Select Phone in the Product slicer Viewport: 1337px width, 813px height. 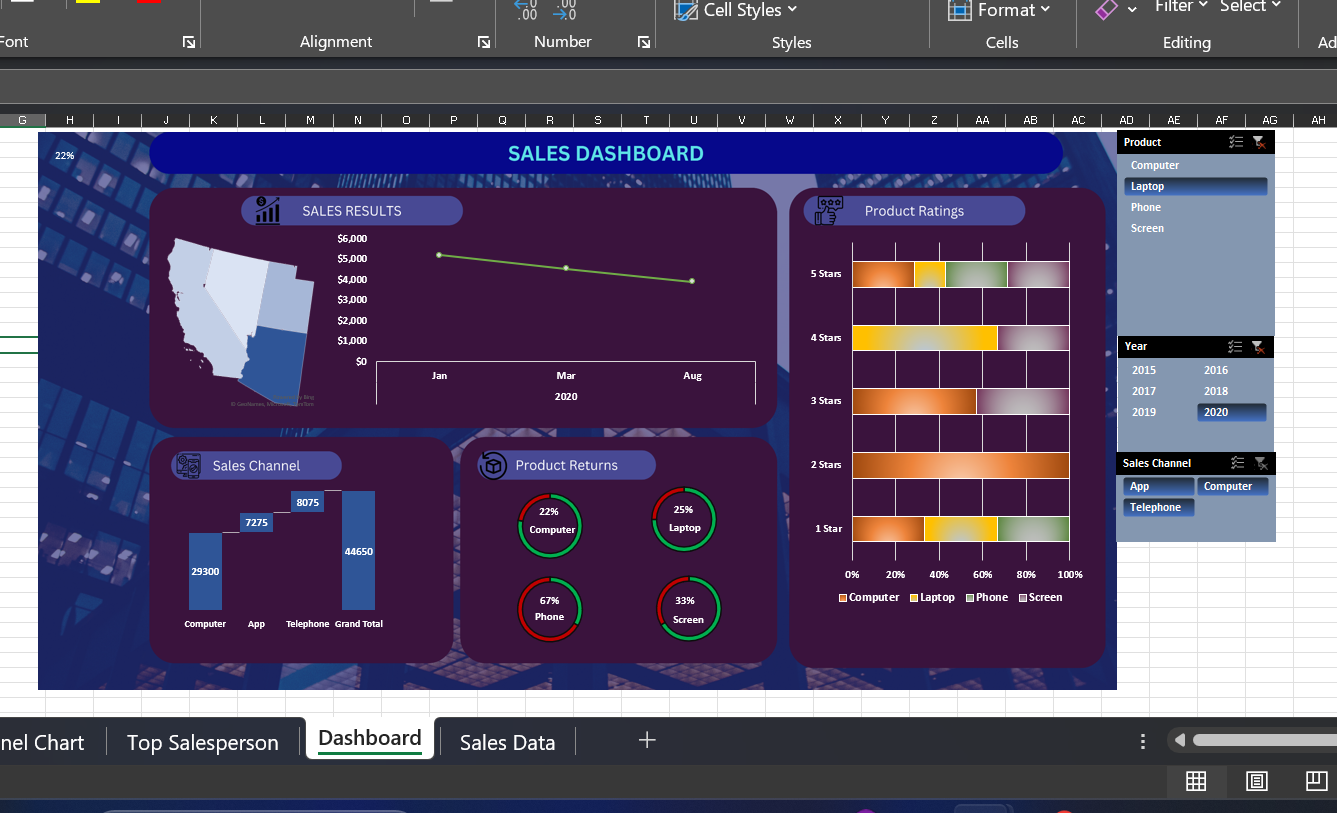1195,208
